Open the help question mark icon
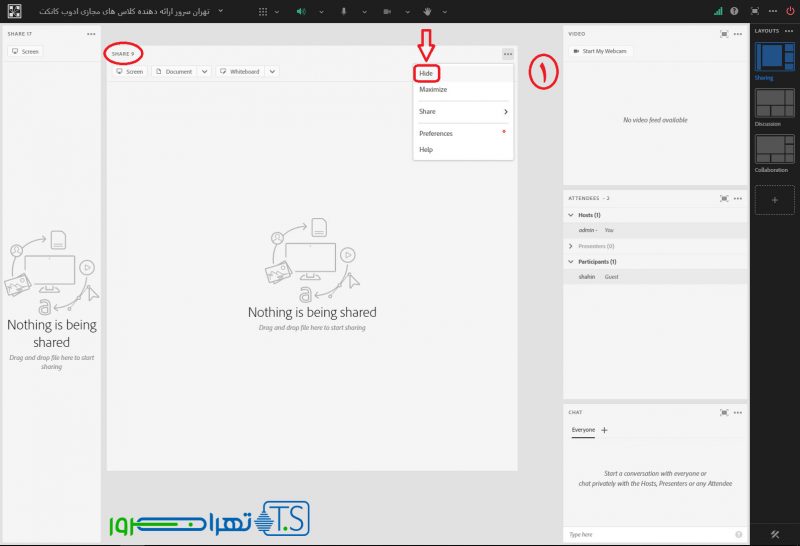800x546 pixels. click(734, 11)
